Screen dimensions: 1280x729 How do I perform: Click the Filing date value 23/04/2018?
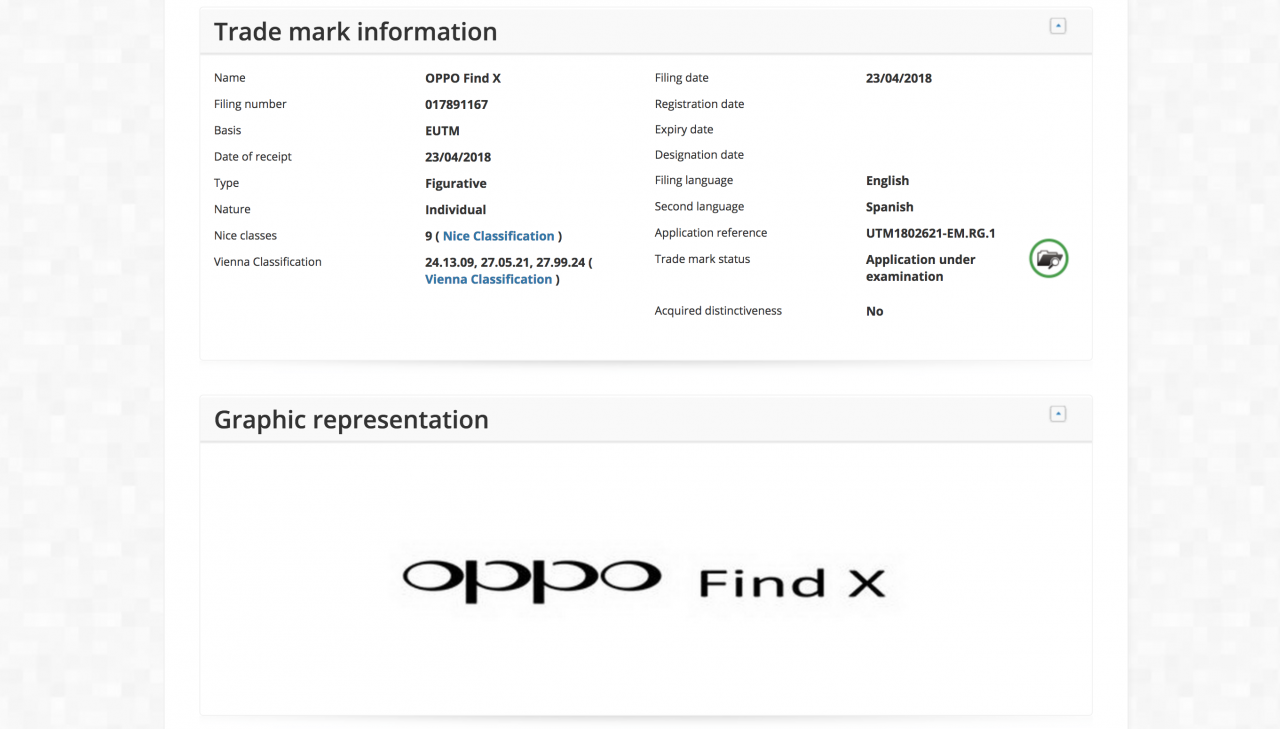pos(899,78)
